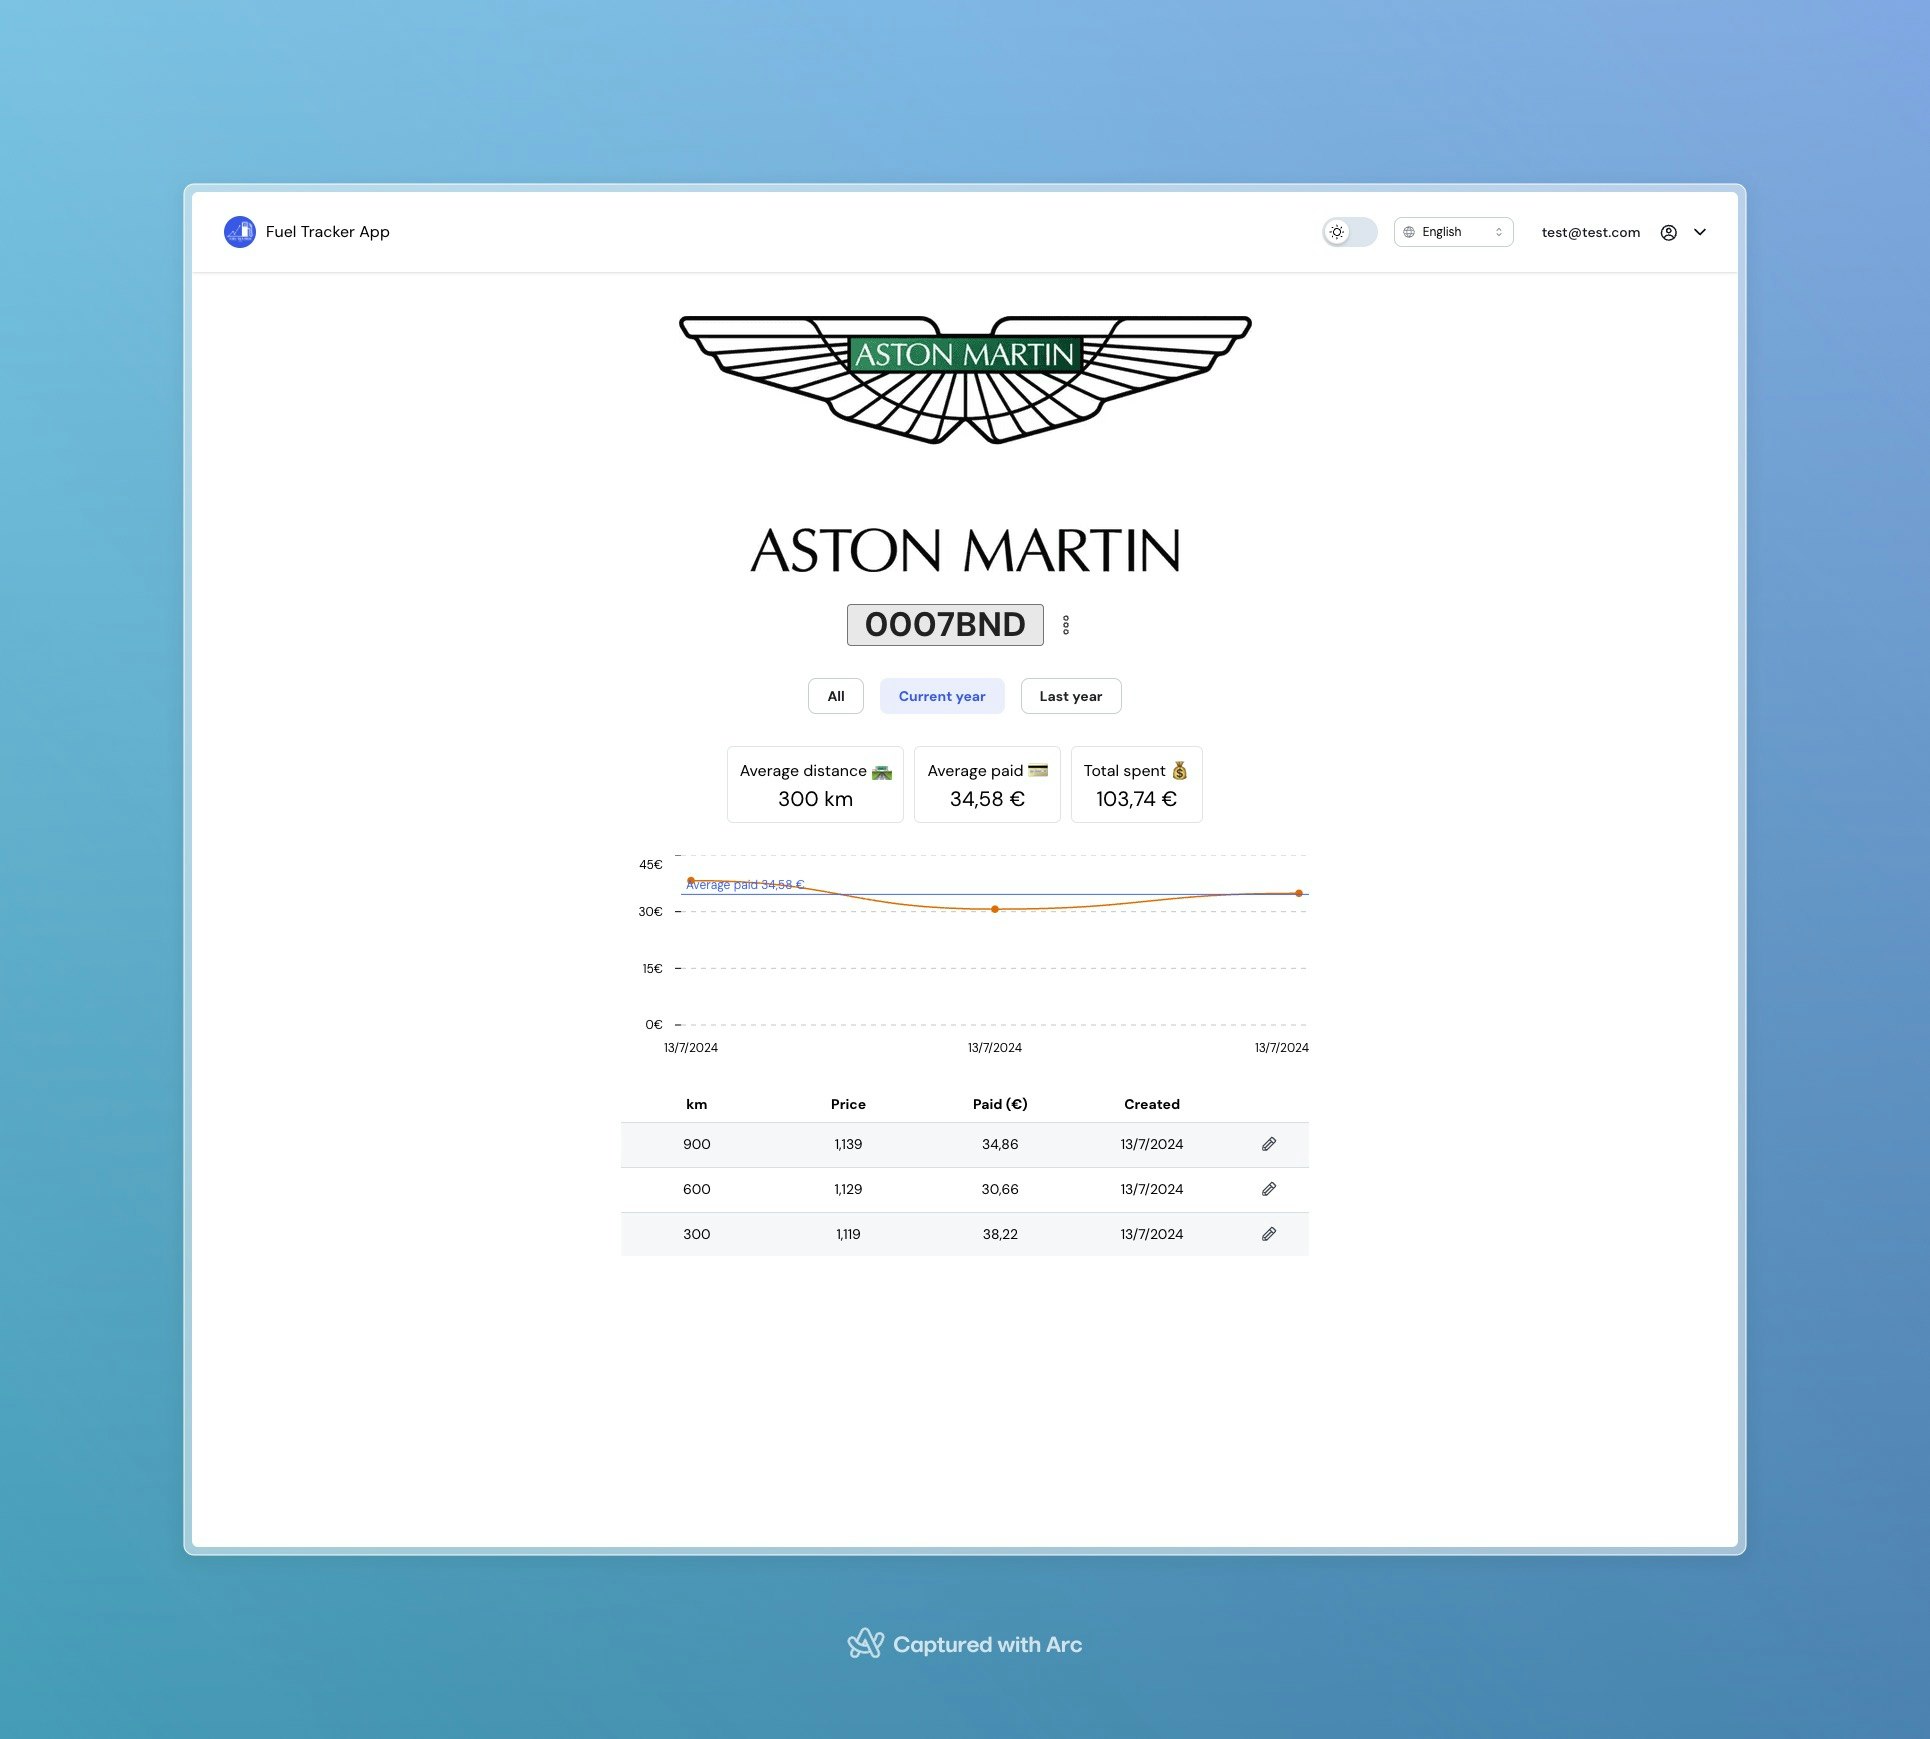Viewport: 1930px width, 1739px height.
Task: Expand the account menu chevron
Action: pyautogui.click(x=1699, y=232)
